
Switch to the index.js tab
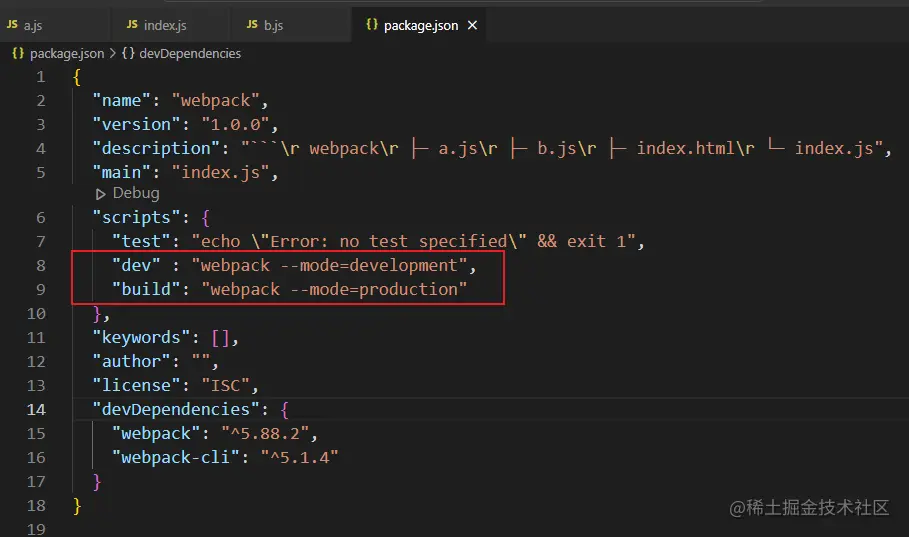tap(169, 25)
